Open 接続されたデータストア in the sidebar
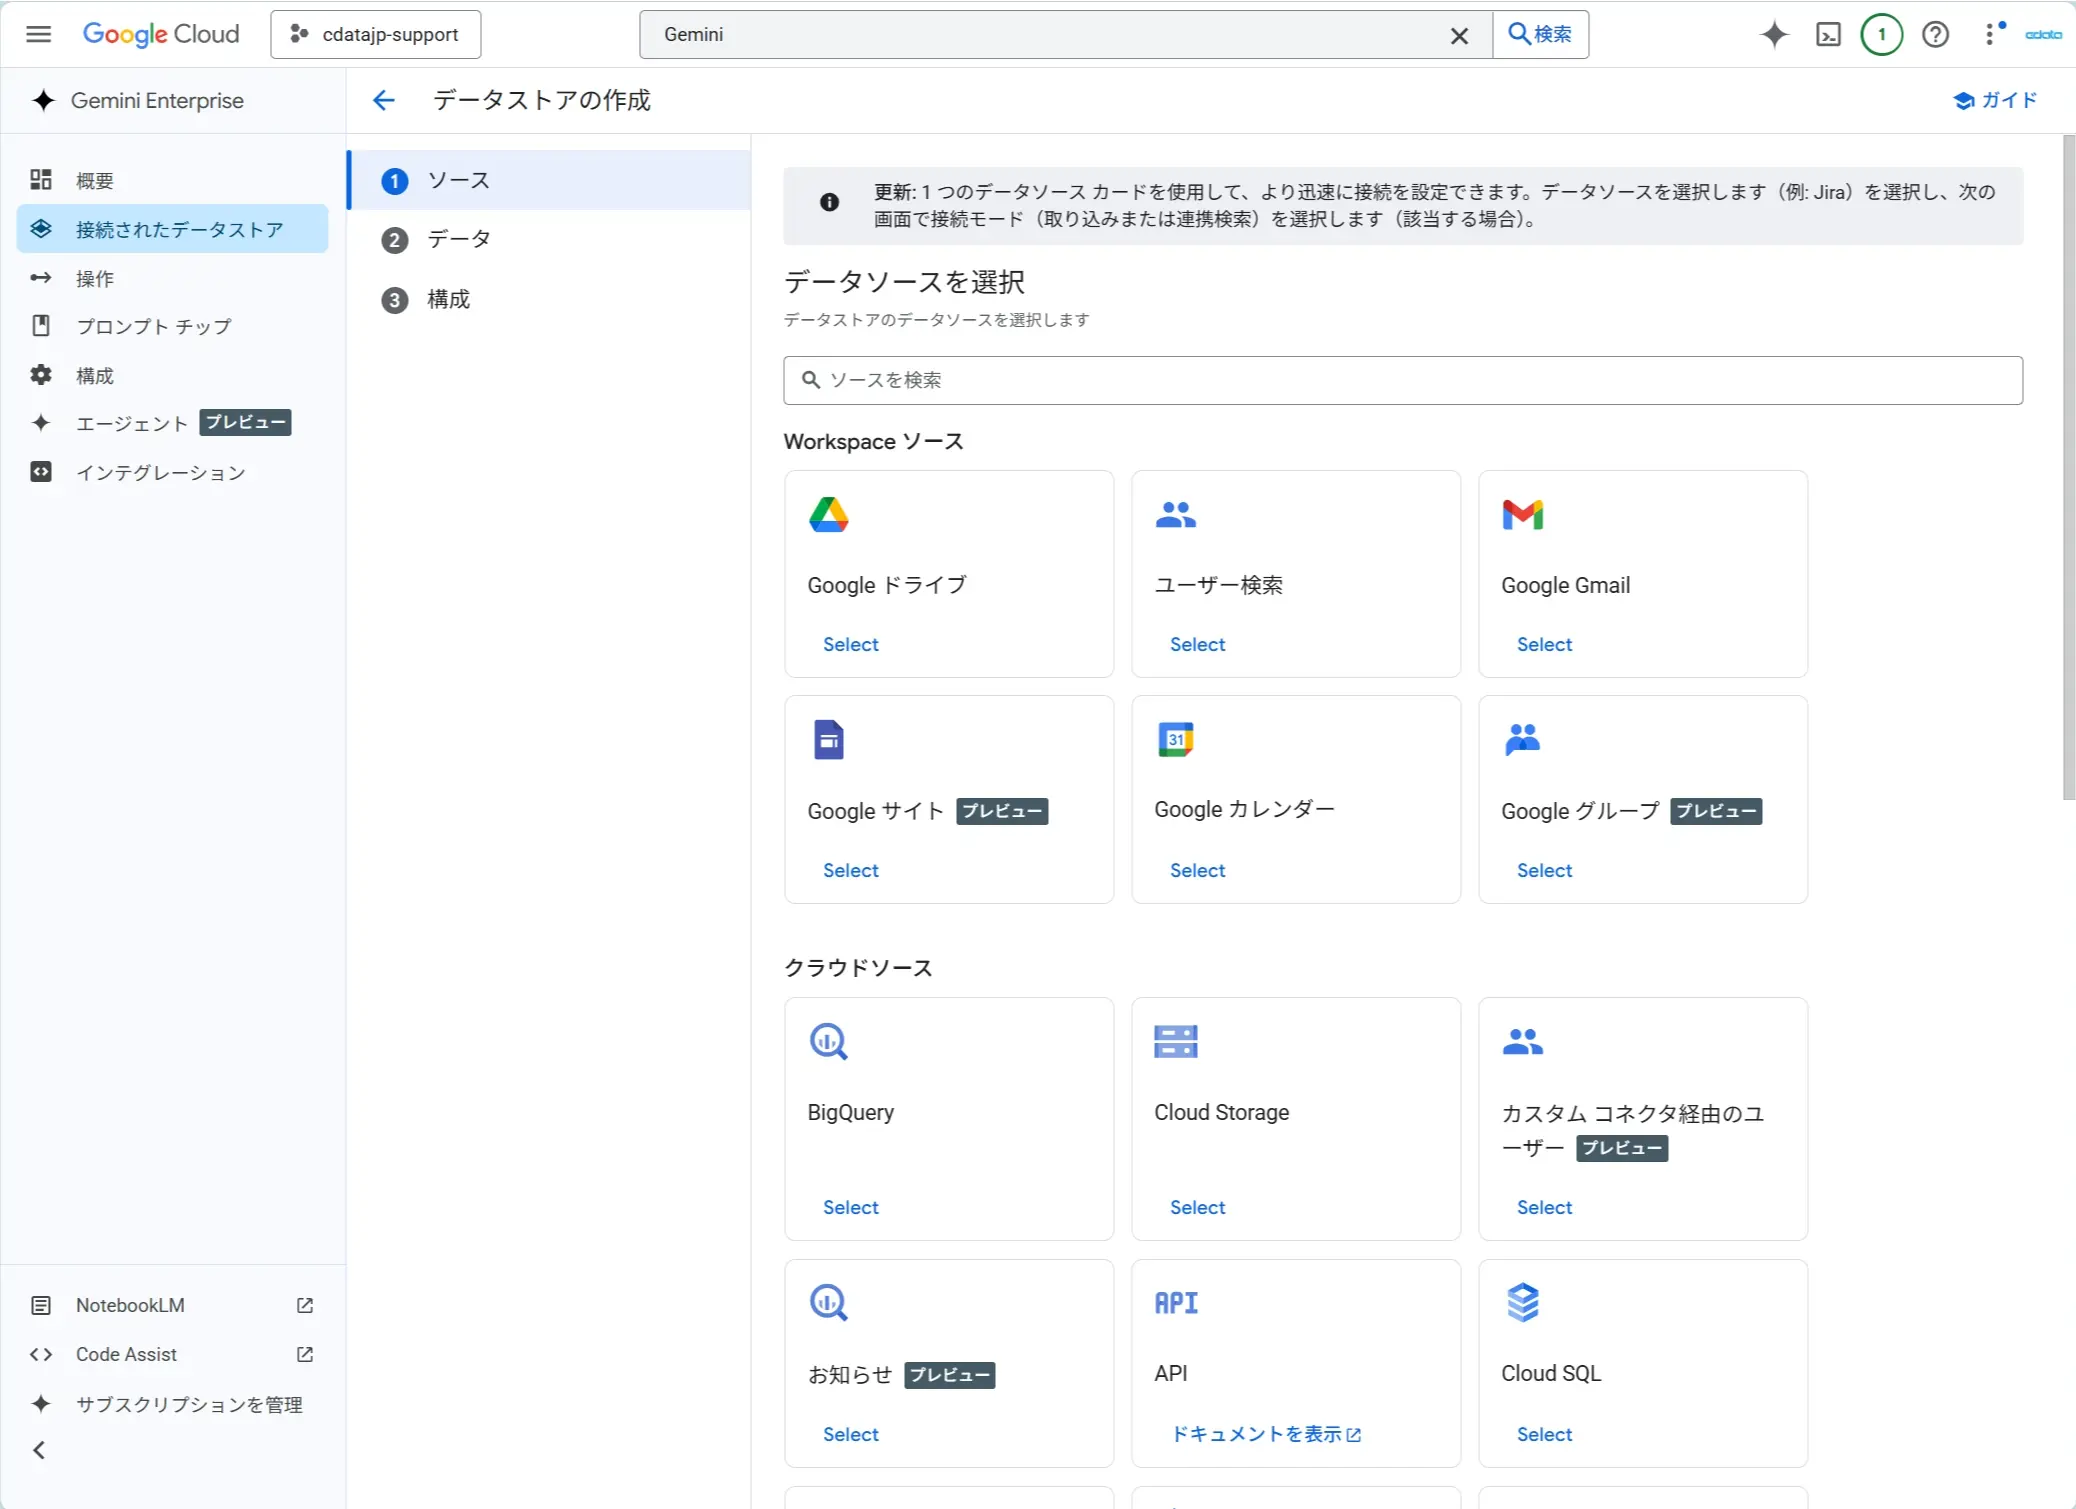This screenshot has width=2076, height=1509. click(179, 229)
